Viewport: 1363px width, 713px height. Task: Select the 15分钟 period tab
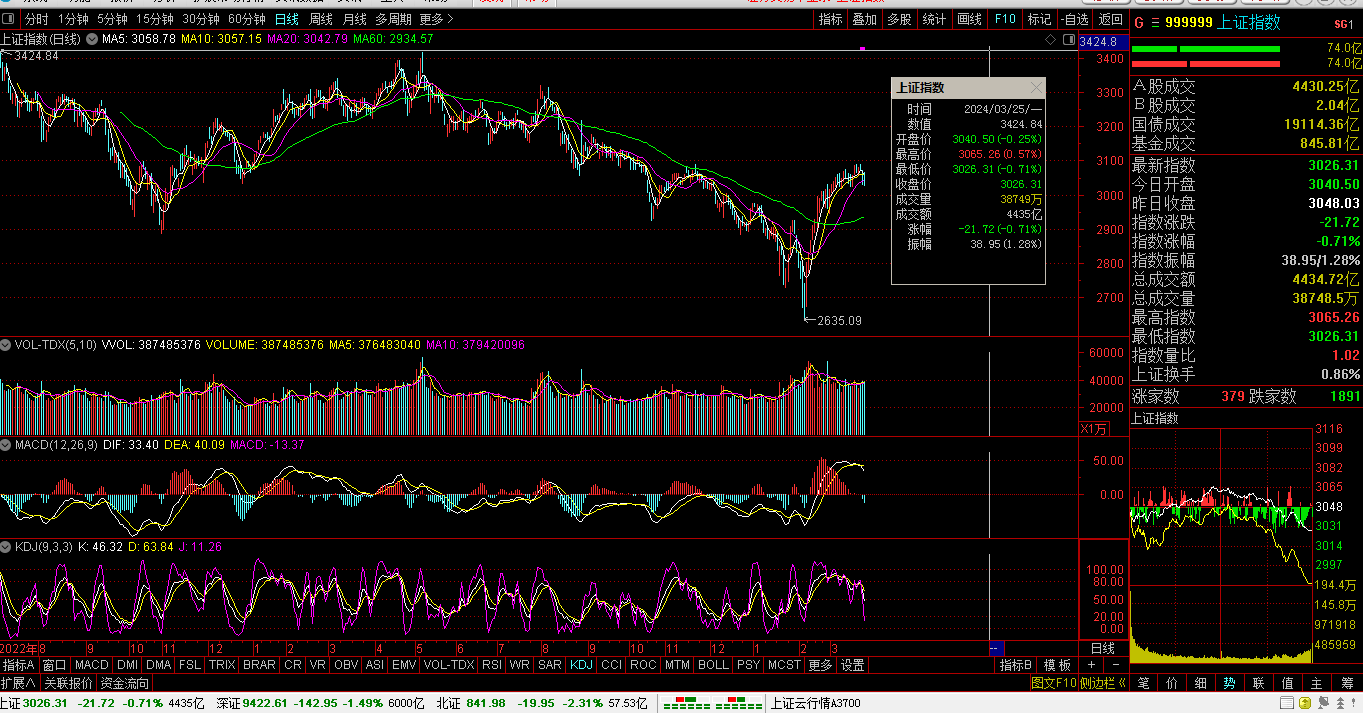click(155, 19)
